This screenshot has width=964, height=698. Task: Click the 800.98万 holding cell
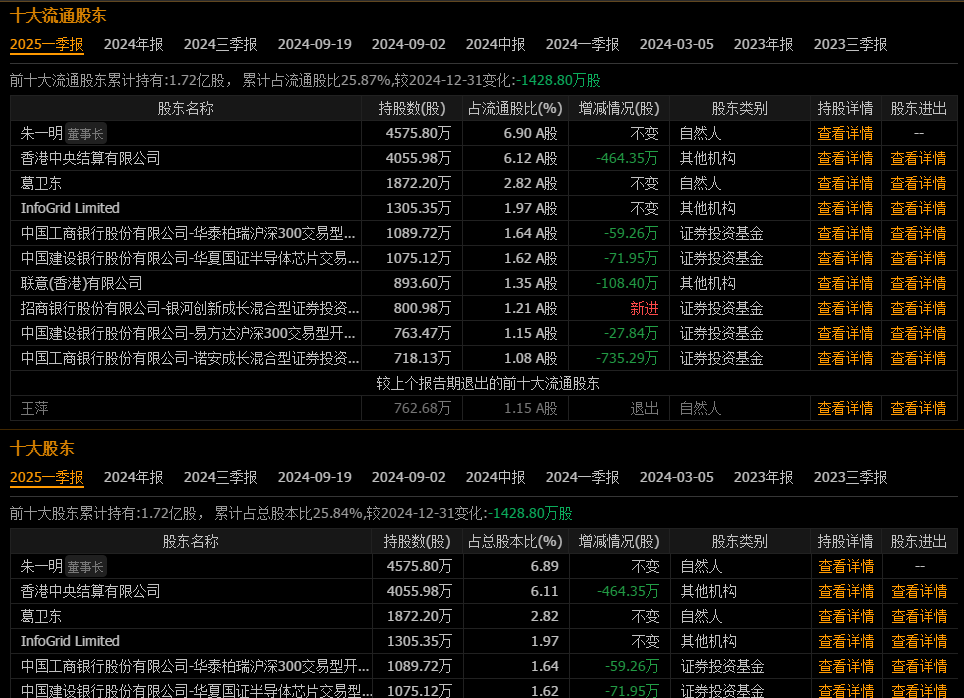(x=422, y=309)
